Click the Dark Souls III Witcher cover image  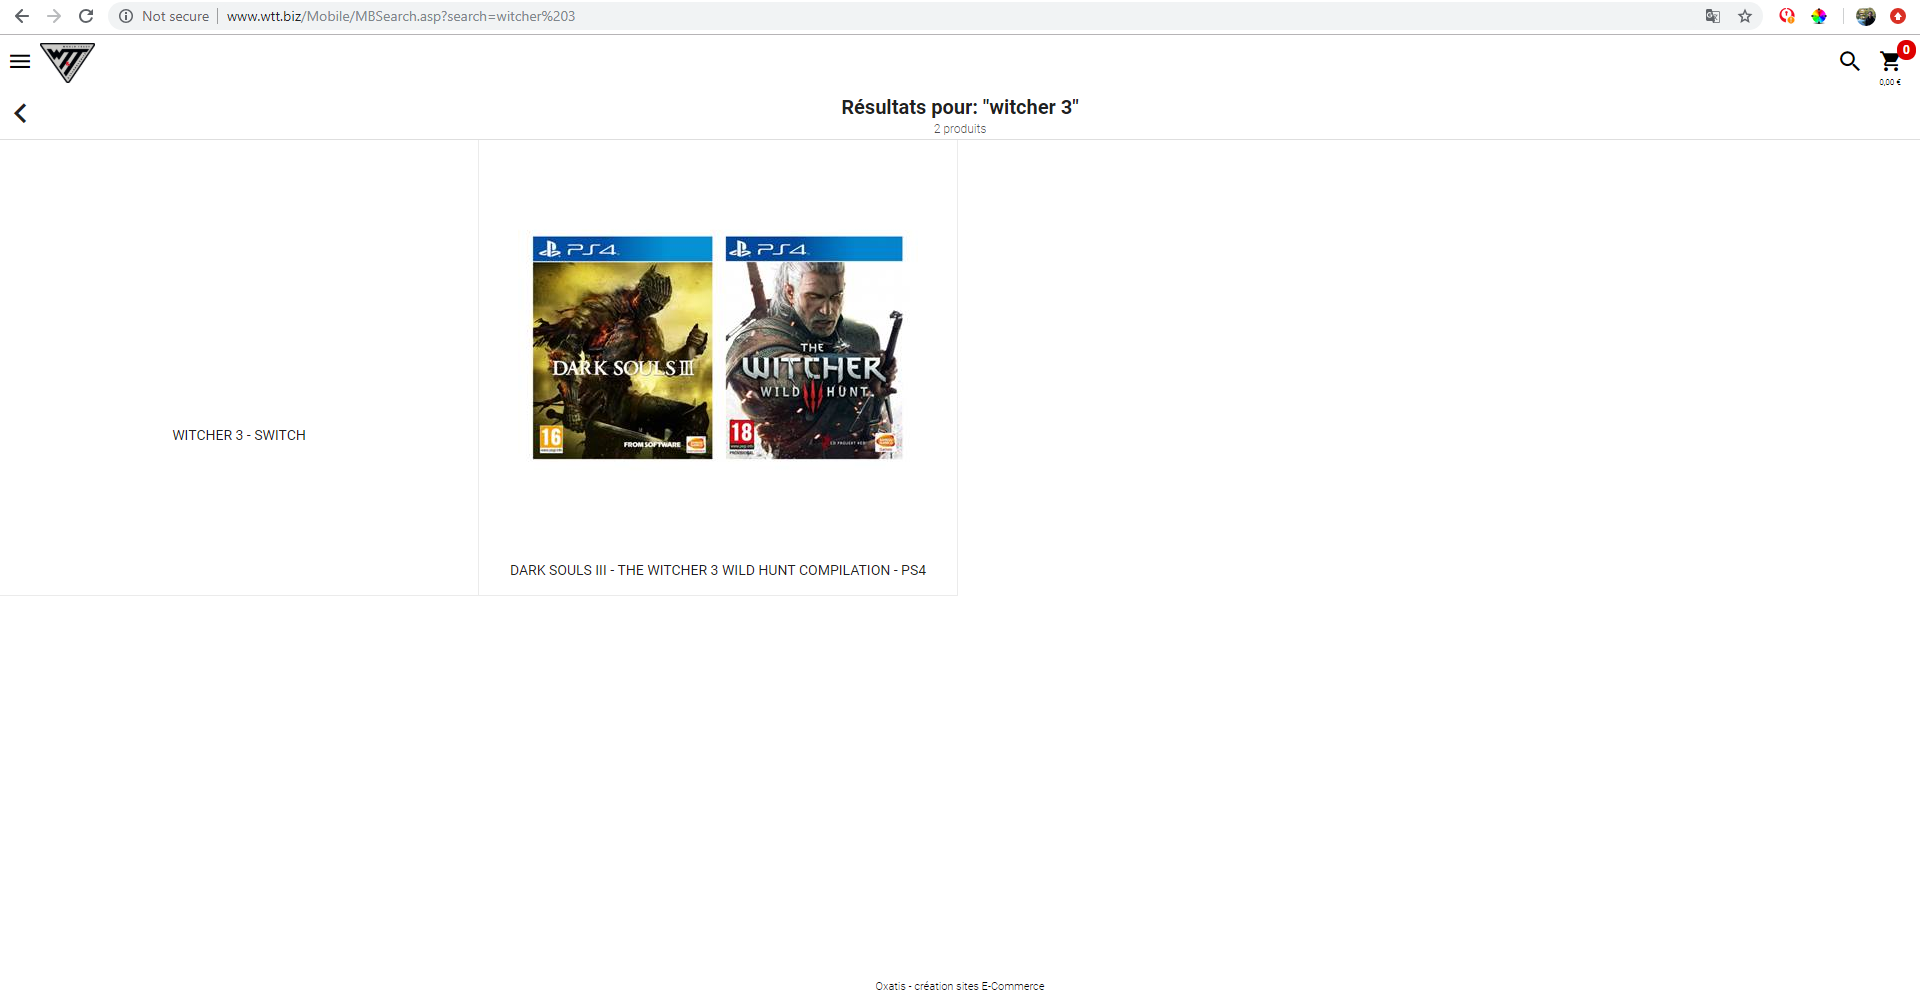tap(717, 348)
